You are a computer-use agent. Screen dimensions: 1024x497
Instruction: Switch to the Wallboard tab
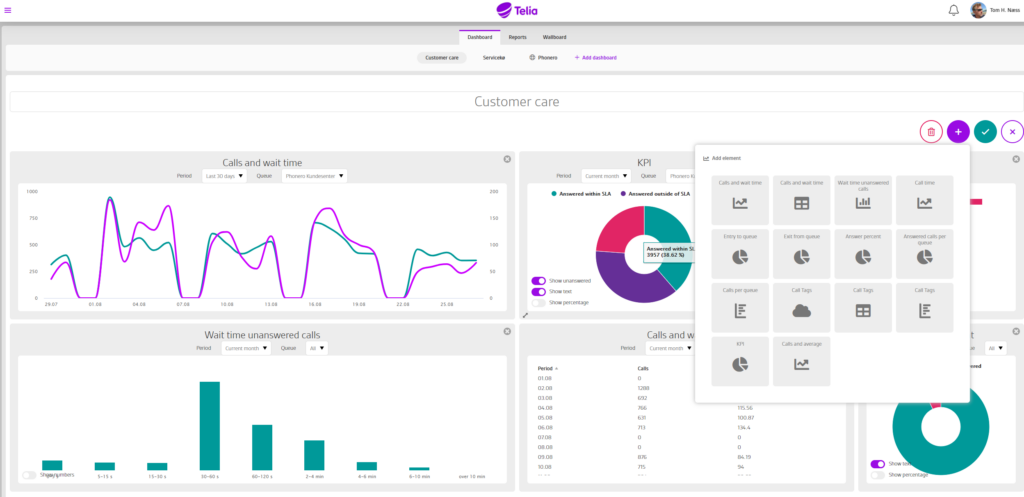[554, 37]
